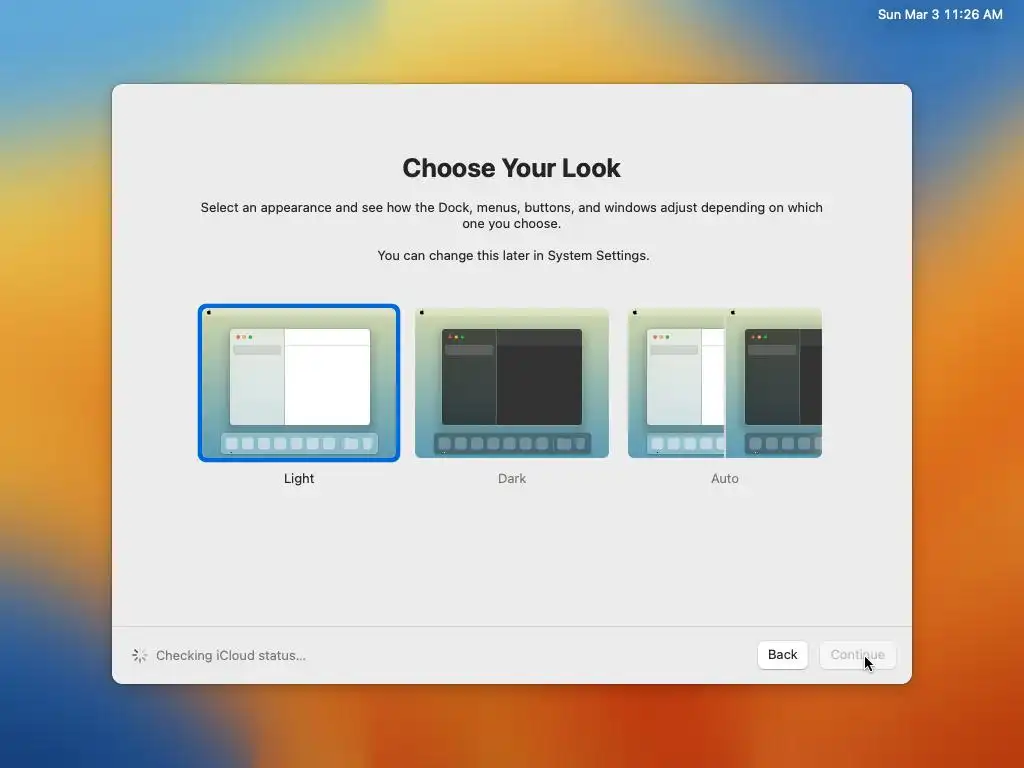Click the Choose Your Look heading
Viewport: 1024px width, 768px height.
pos(511,168)
